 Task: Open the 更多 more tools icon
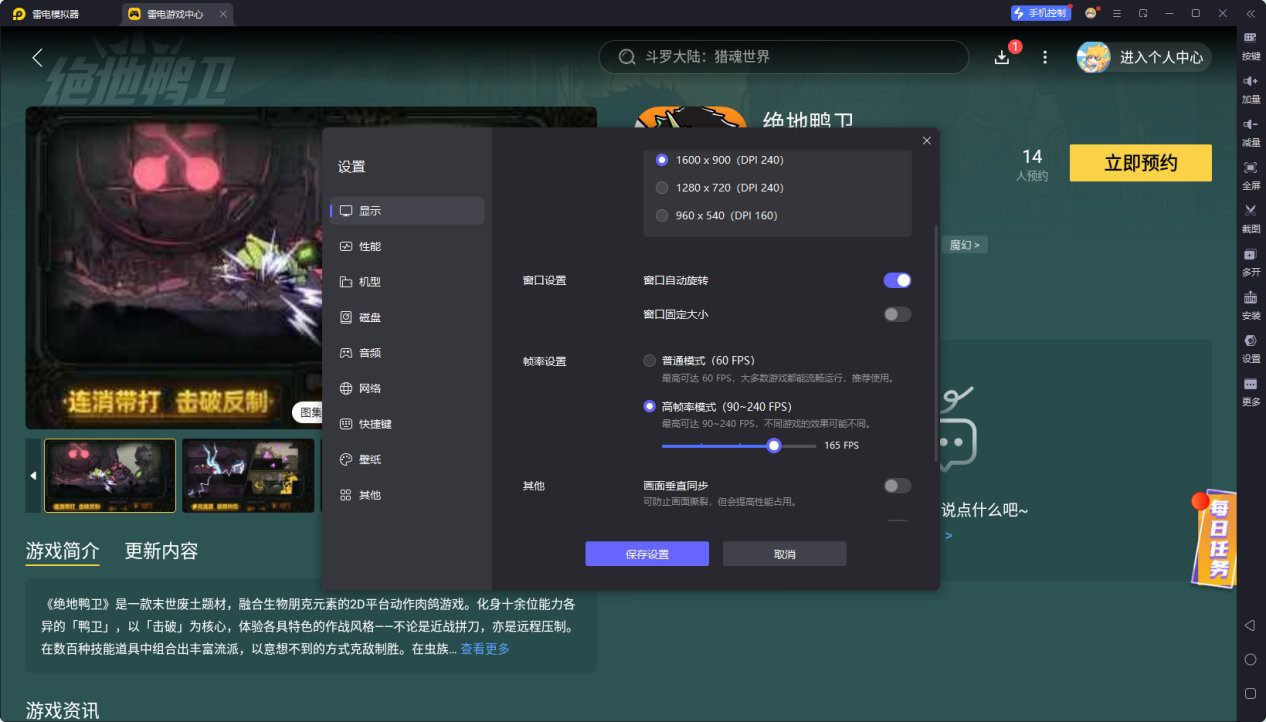[1250, 384]
